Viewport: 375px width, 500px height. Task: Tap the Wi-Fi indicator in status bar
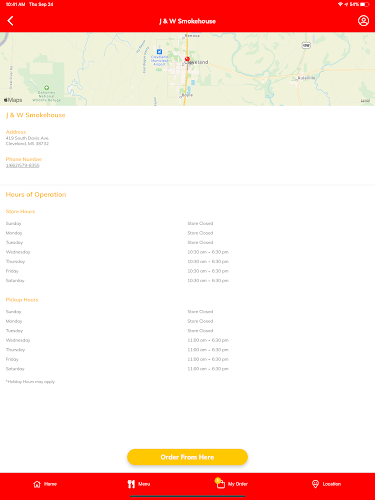click(x=340, y=4)
